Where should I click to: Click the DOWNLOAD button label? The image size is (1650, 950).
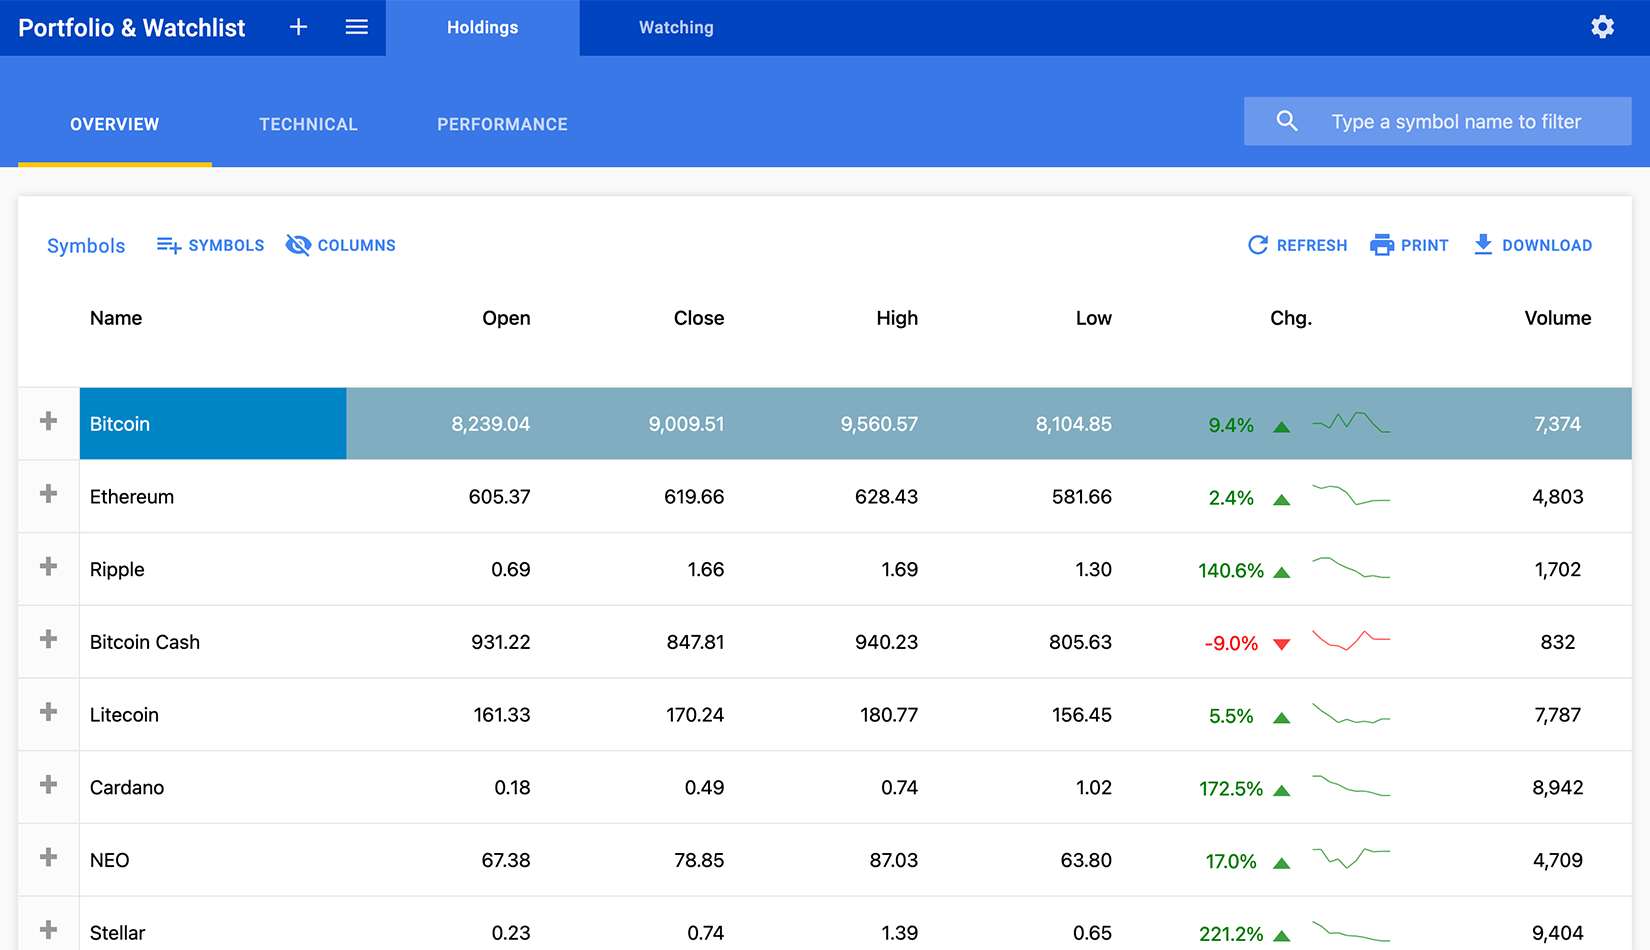(1547, 245)
